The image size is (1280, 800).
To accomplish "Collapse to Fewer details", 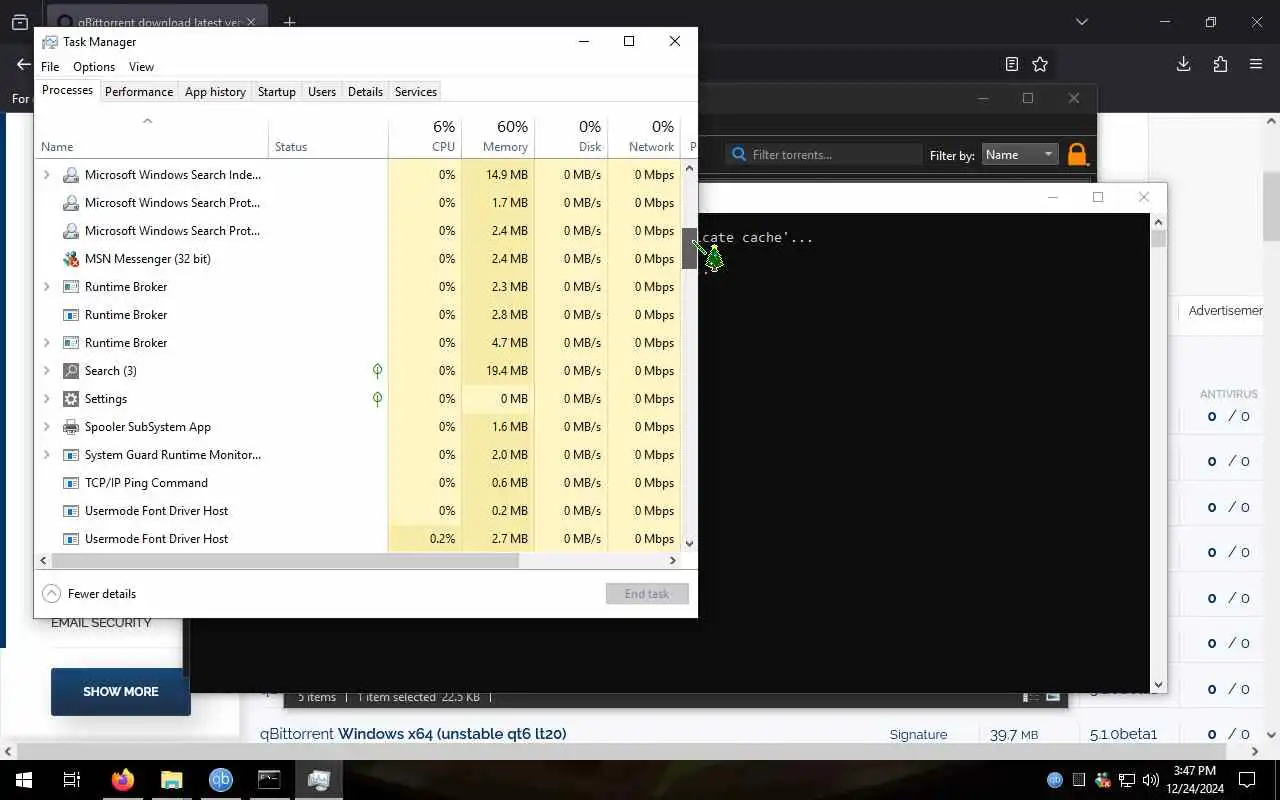I will [89, 594].
